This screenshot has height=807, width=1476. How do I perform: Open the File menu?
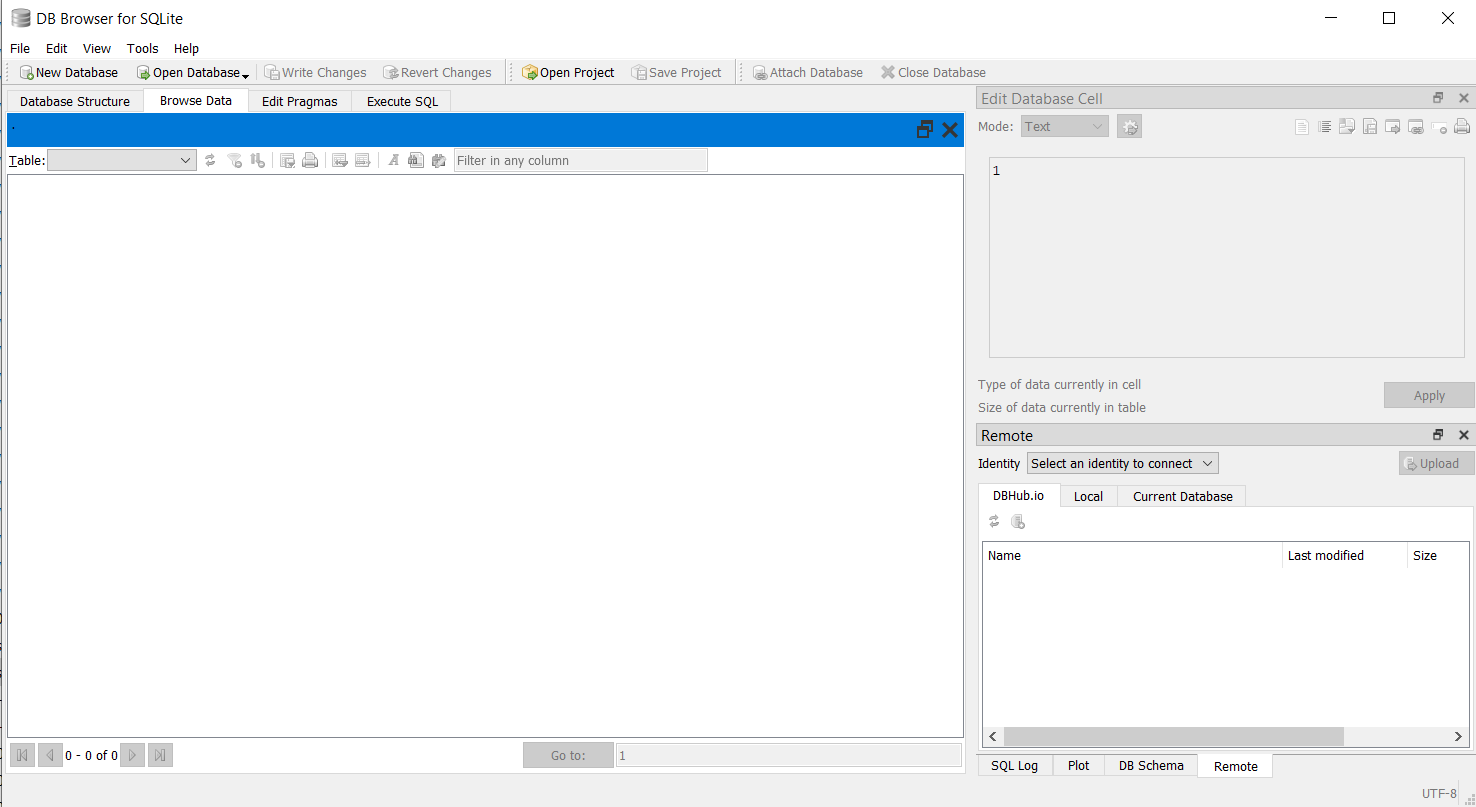(x=20, y=48)
